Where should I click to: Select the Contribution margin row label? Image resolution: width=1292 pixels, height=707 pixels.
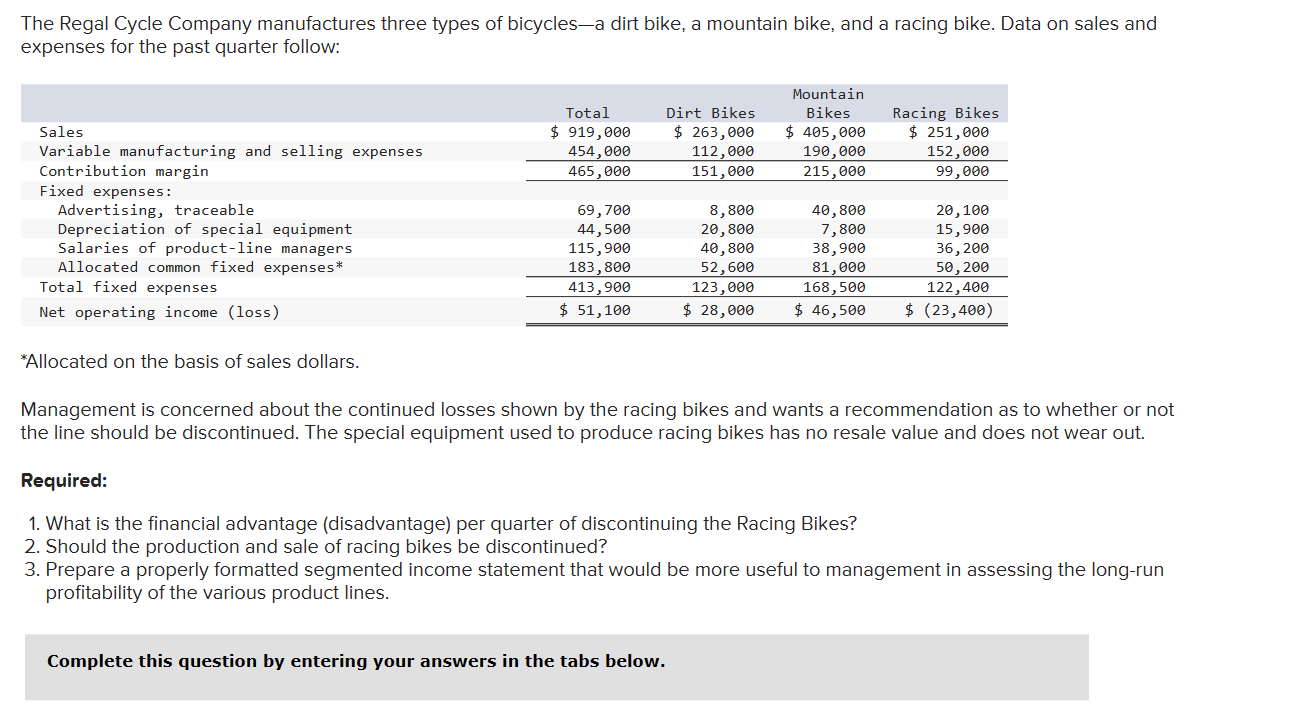point(124,171)
